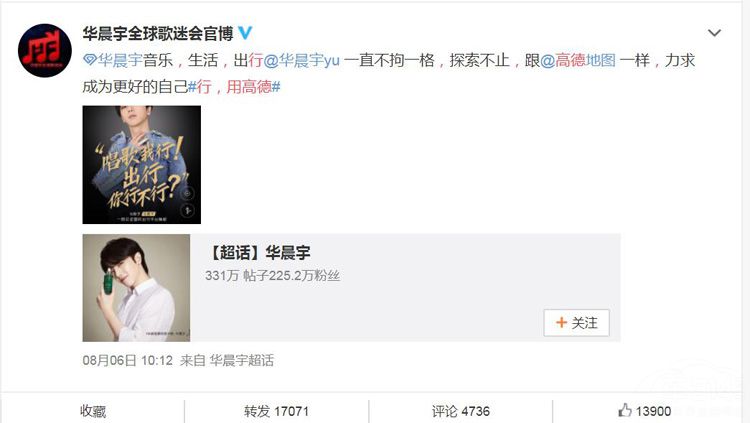This screenshot has height=423, width=750.
Task: Expand the post options chevron menu
Action: coord(714,33)
